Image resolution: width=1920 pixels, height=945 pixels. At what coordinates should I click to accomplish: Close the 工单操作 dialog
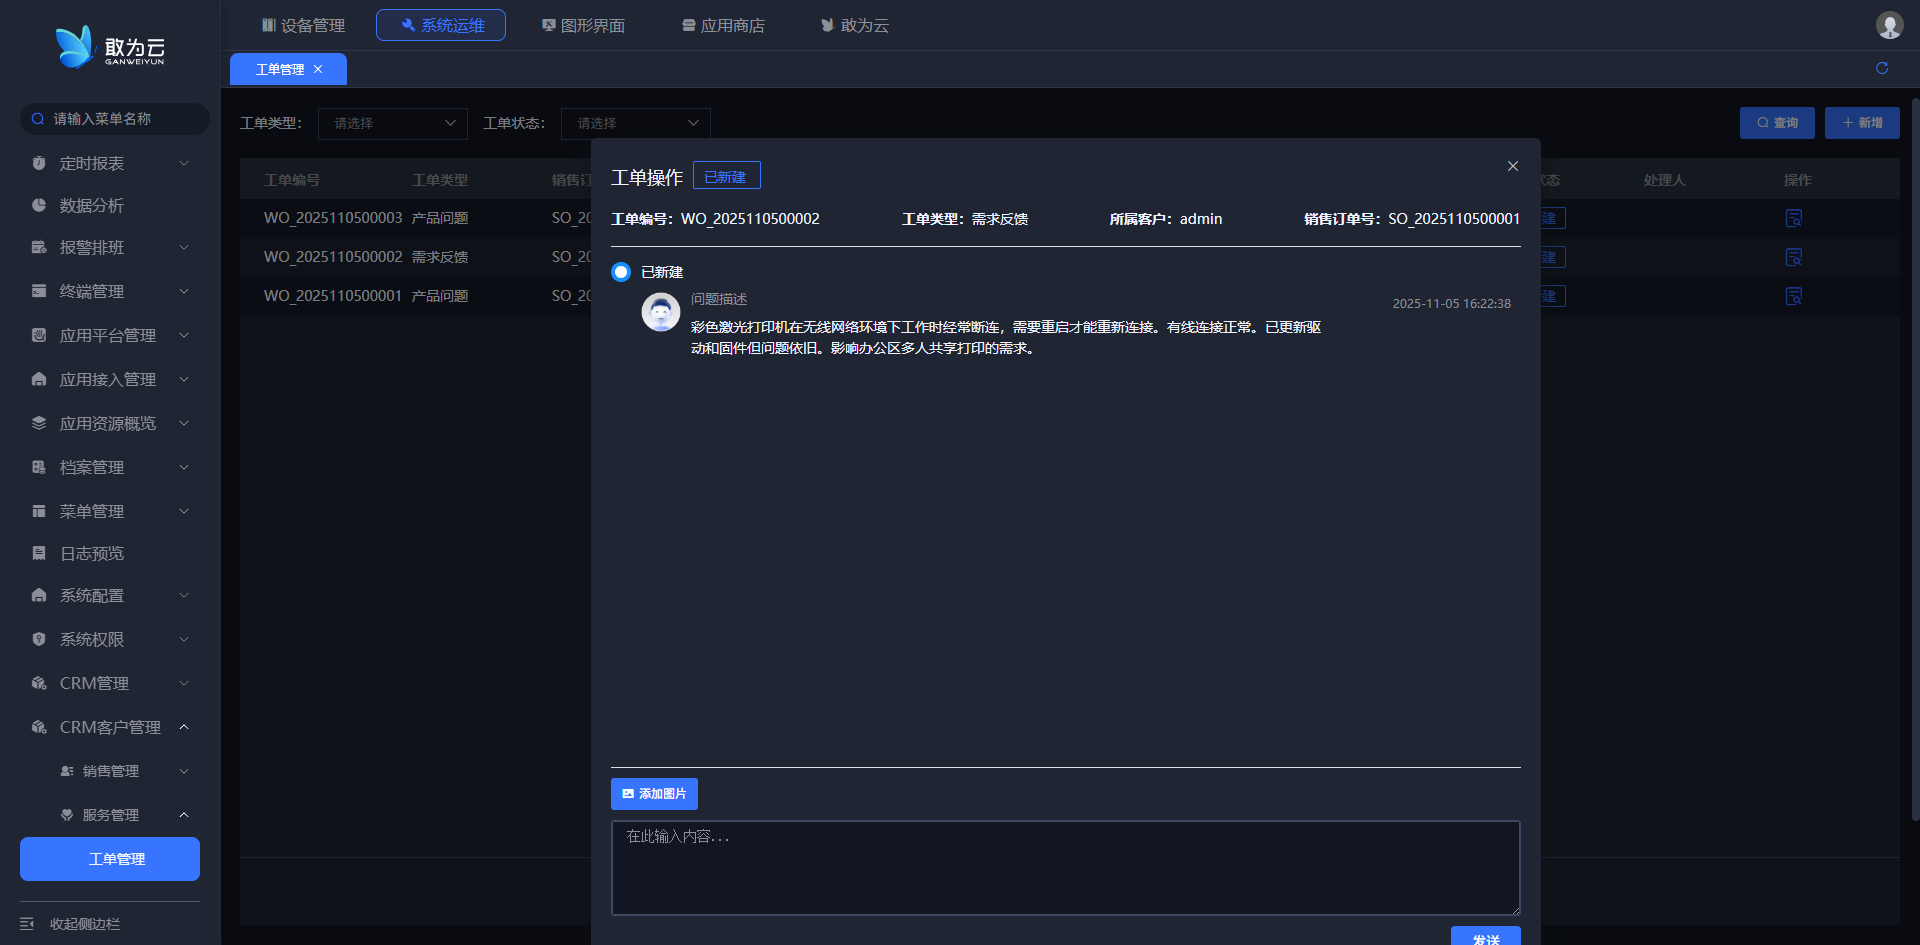pos(1513,166)
